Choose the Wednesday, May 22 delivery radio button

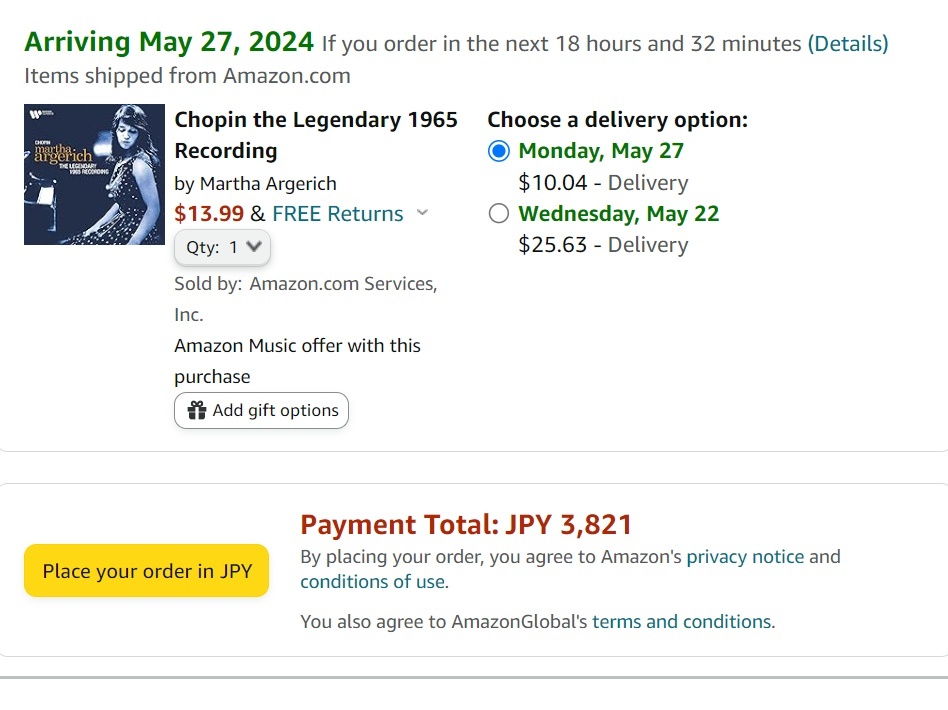click(x=499, y=213)
